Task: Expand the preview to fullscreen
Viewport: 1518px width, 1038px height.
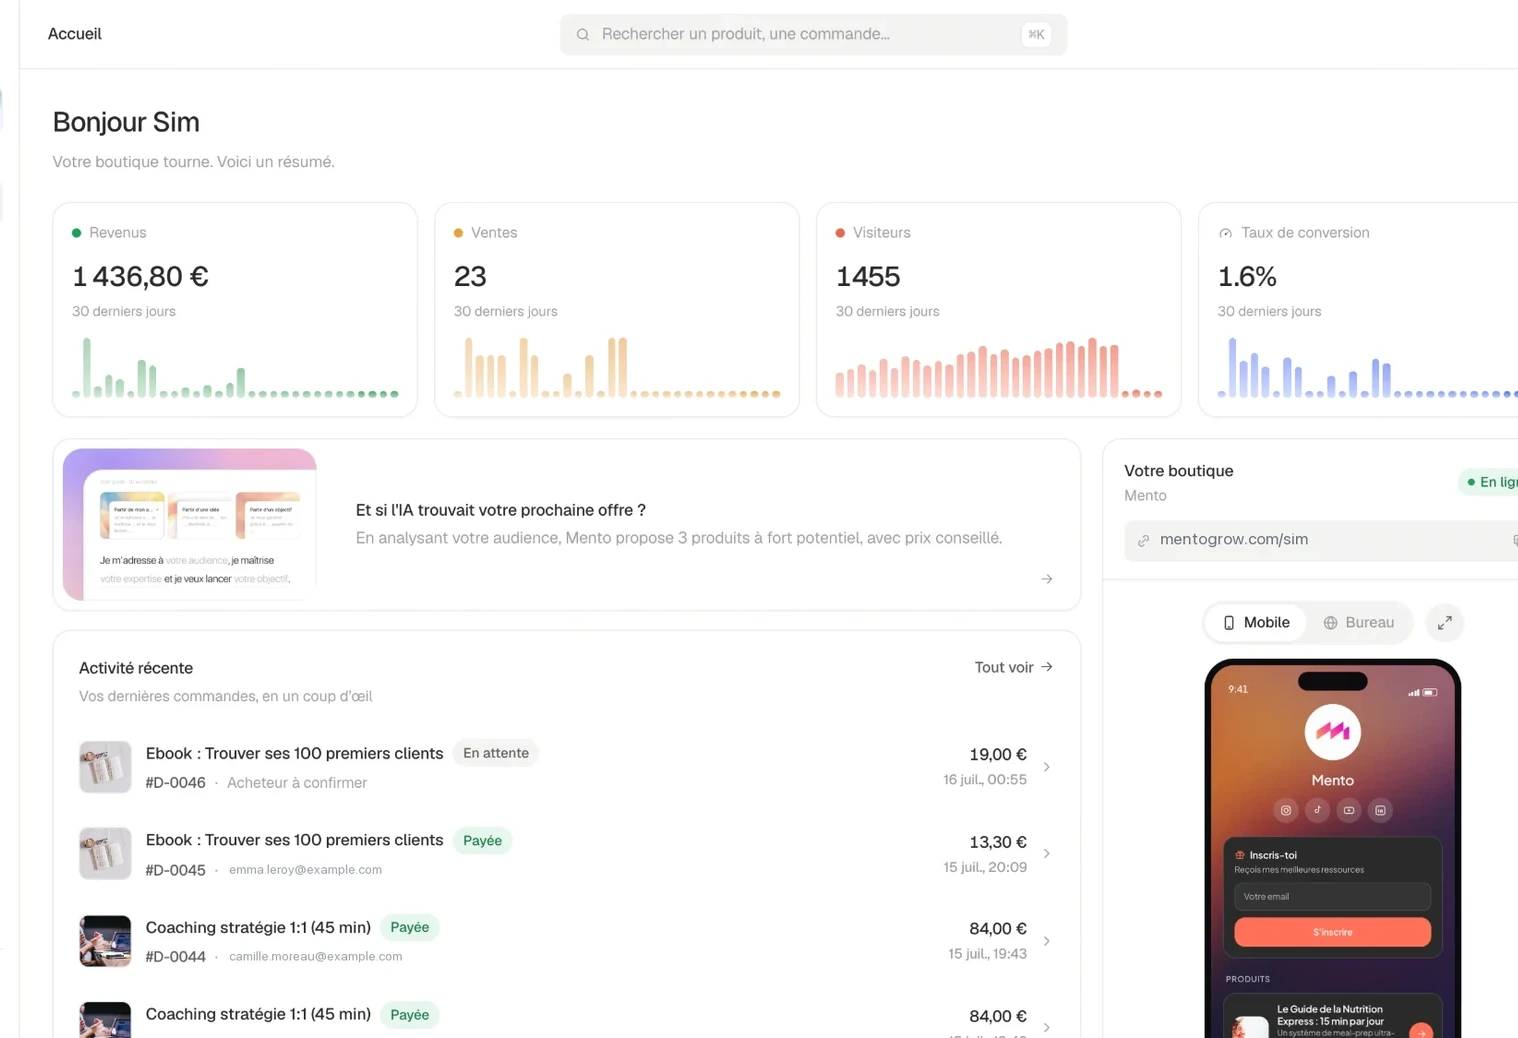Action: coord(1445,623)
